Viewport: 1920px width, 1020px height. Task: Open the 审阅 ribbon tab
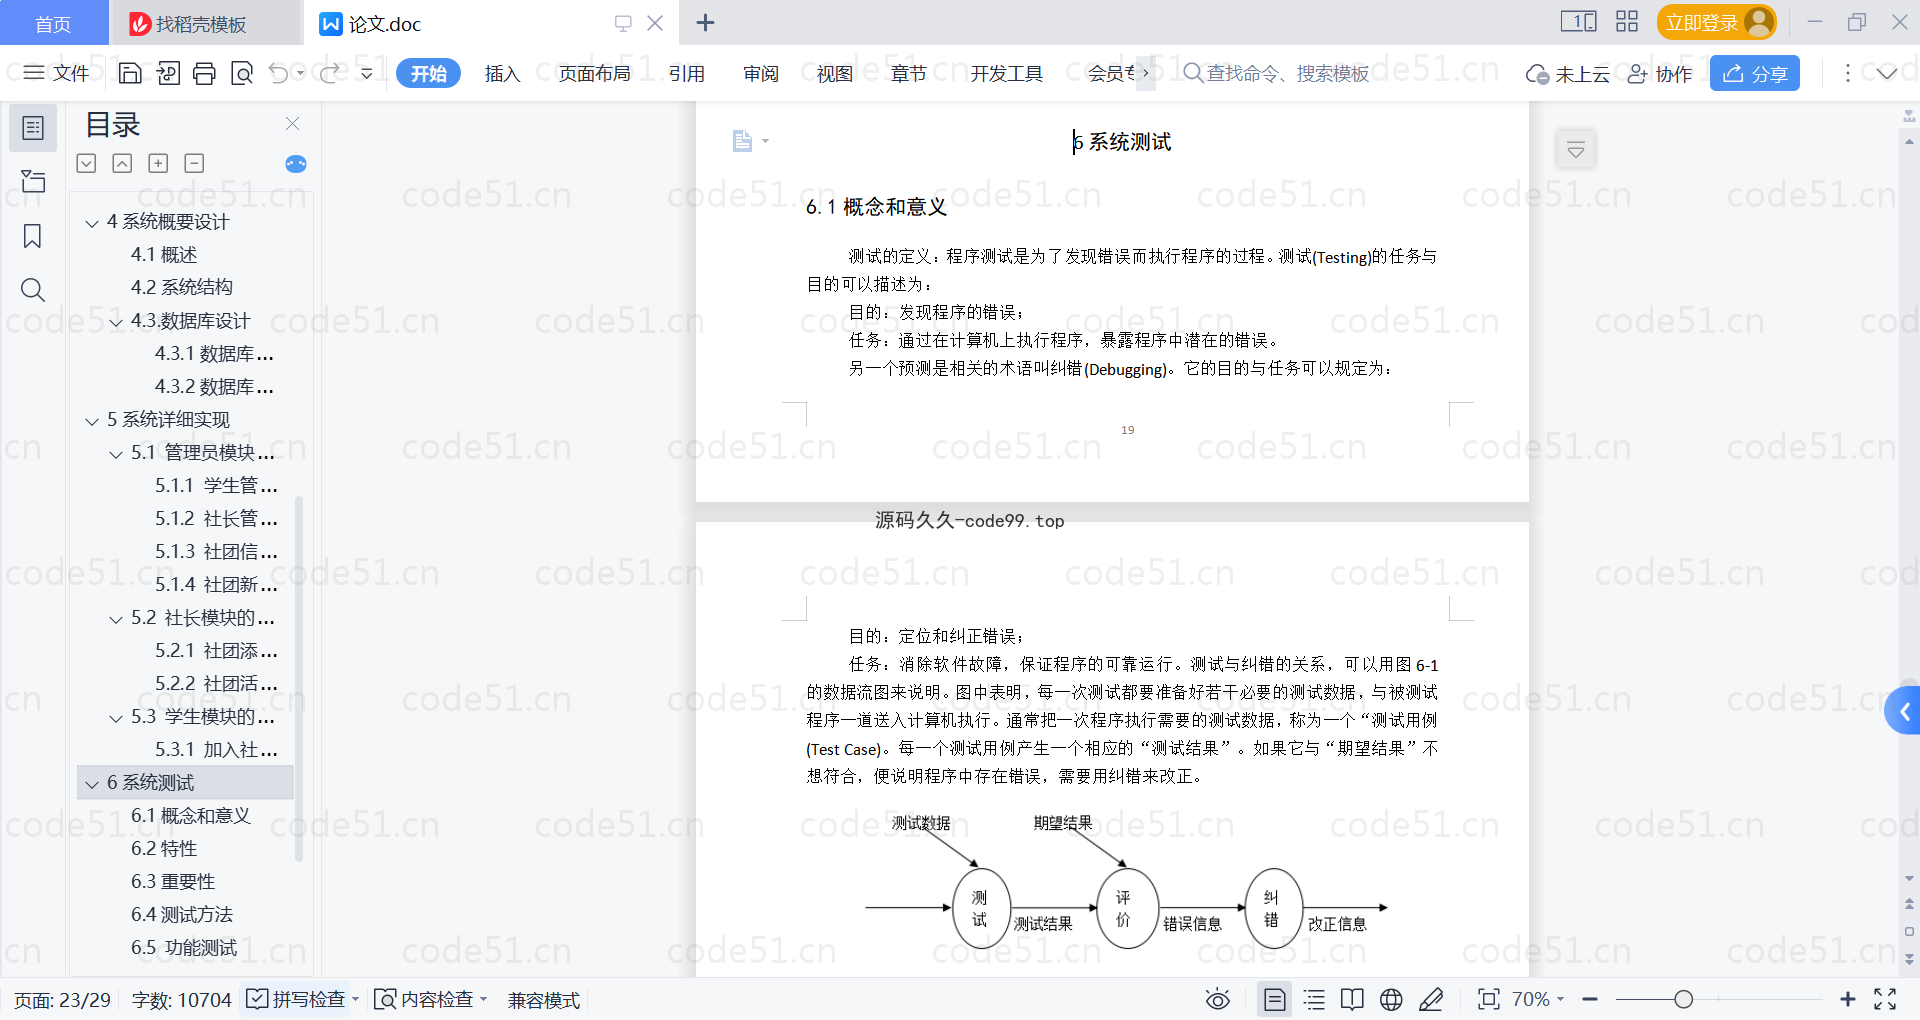pyautogui.click(x=761, y=73)
